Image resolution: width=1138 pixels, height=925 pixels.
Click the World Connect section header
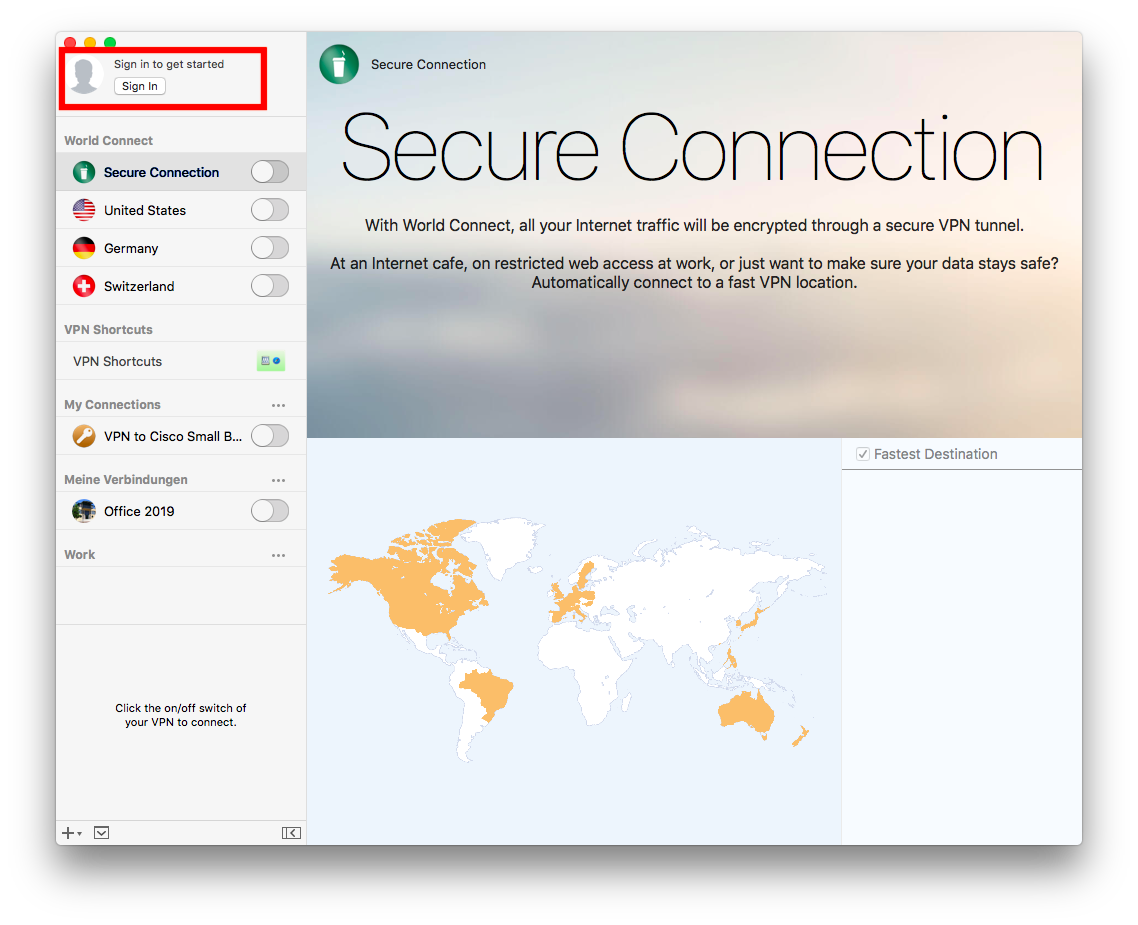108,141
